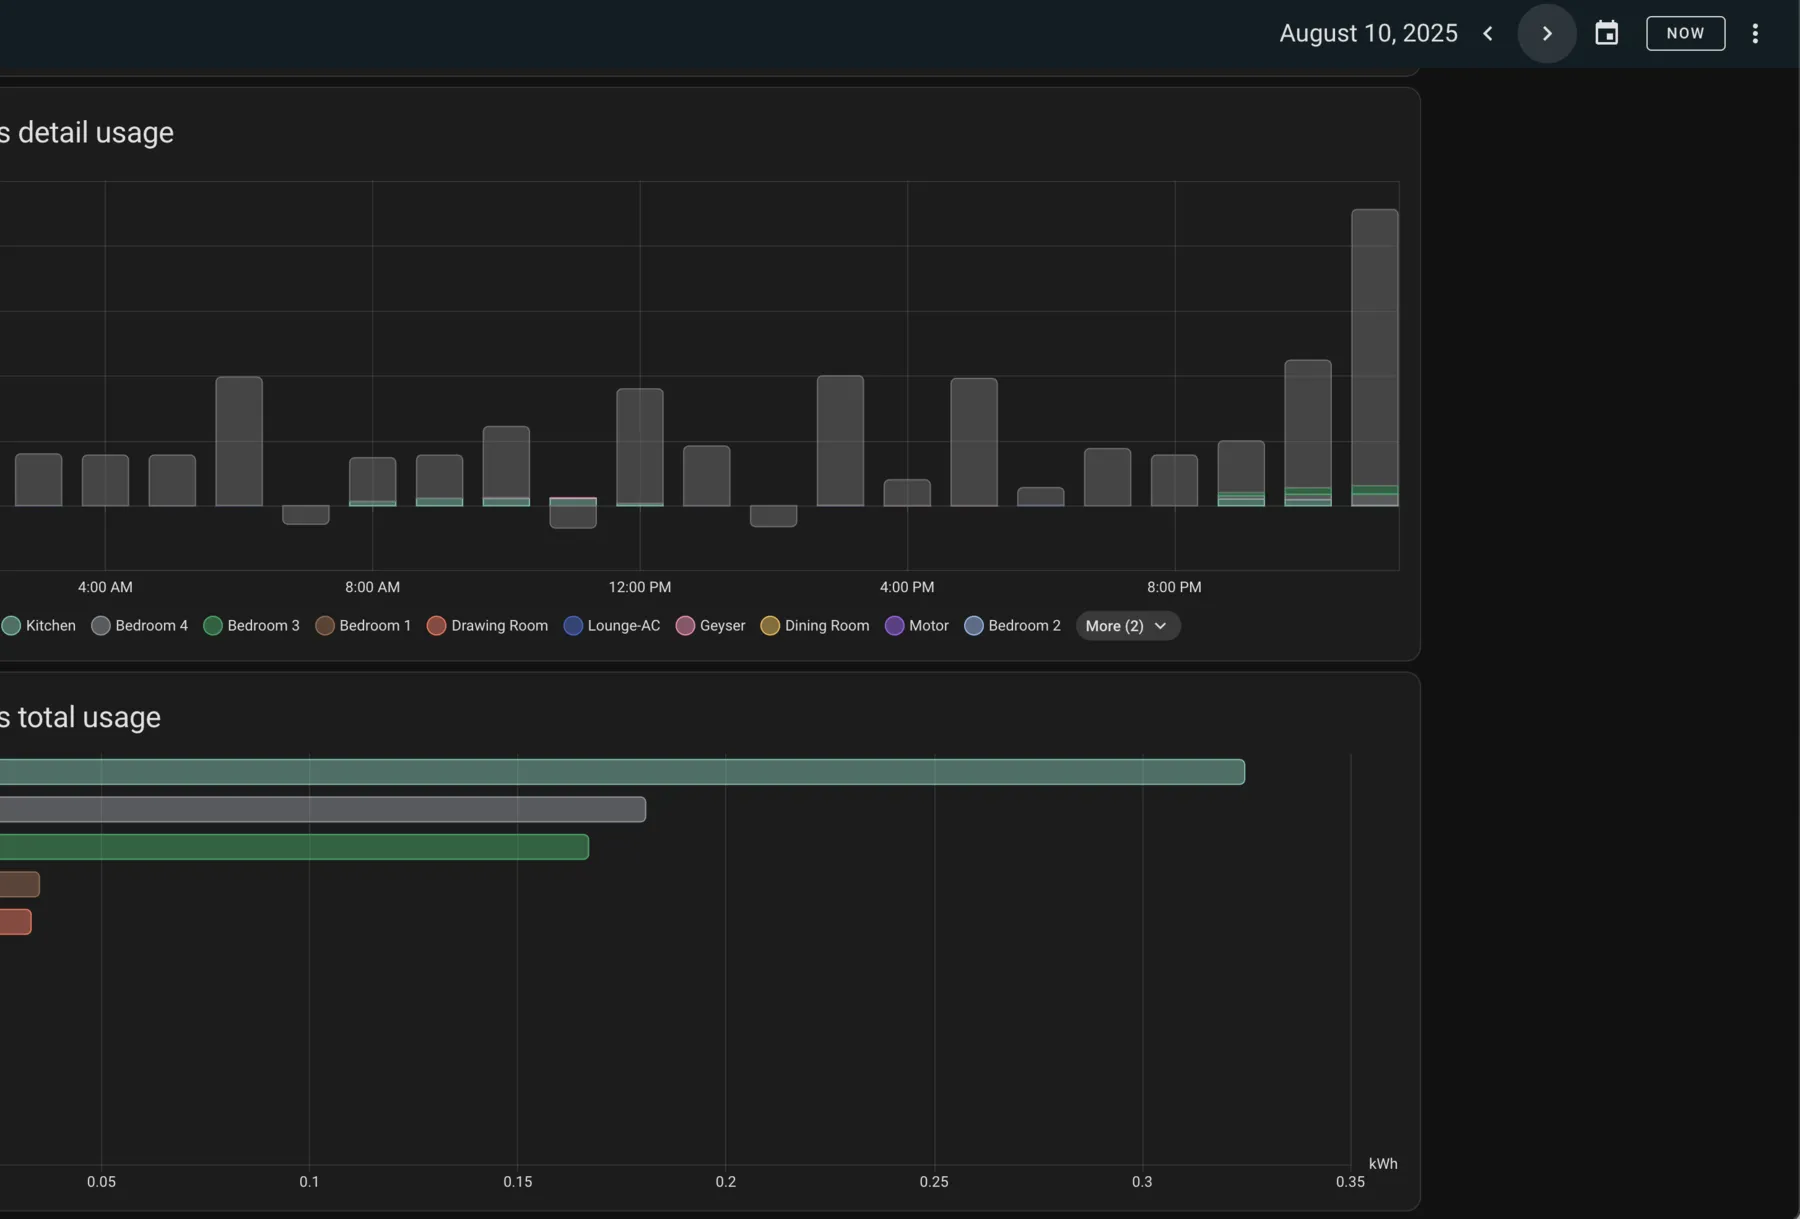
Task: Toggle the Motor legend series
Action: tap(917, 626)
